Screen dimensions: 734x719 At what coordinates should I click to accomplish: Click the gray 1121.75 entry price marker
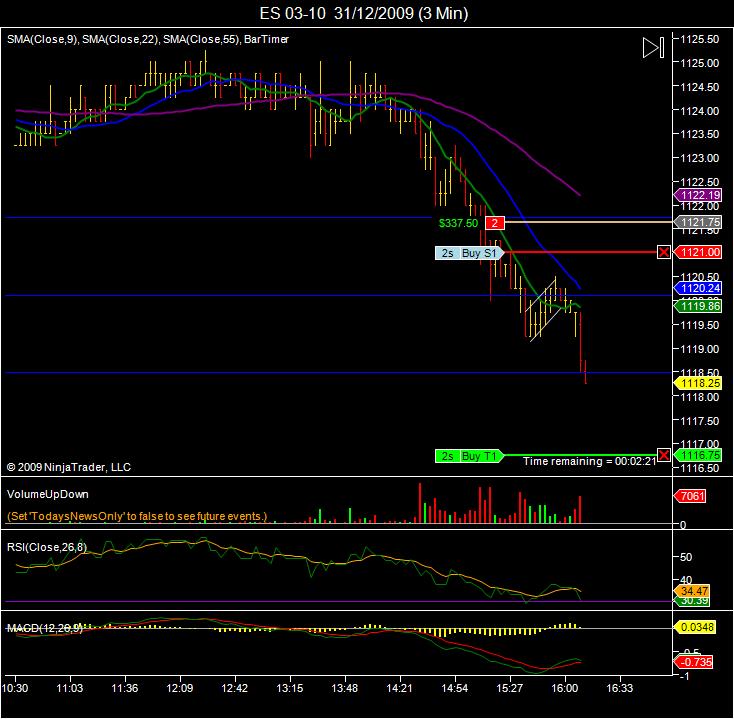point(697,222)
